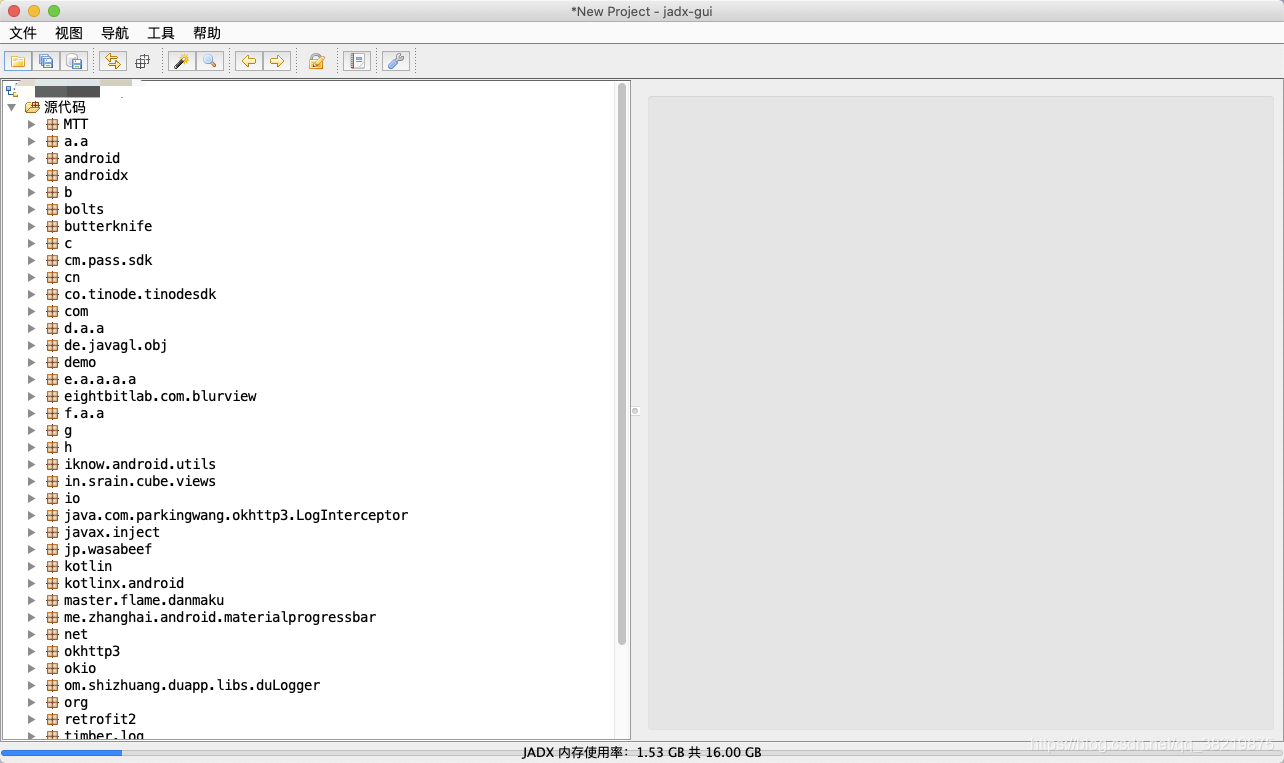Toggle the Sync with editor arrows icon

(113, 61)
